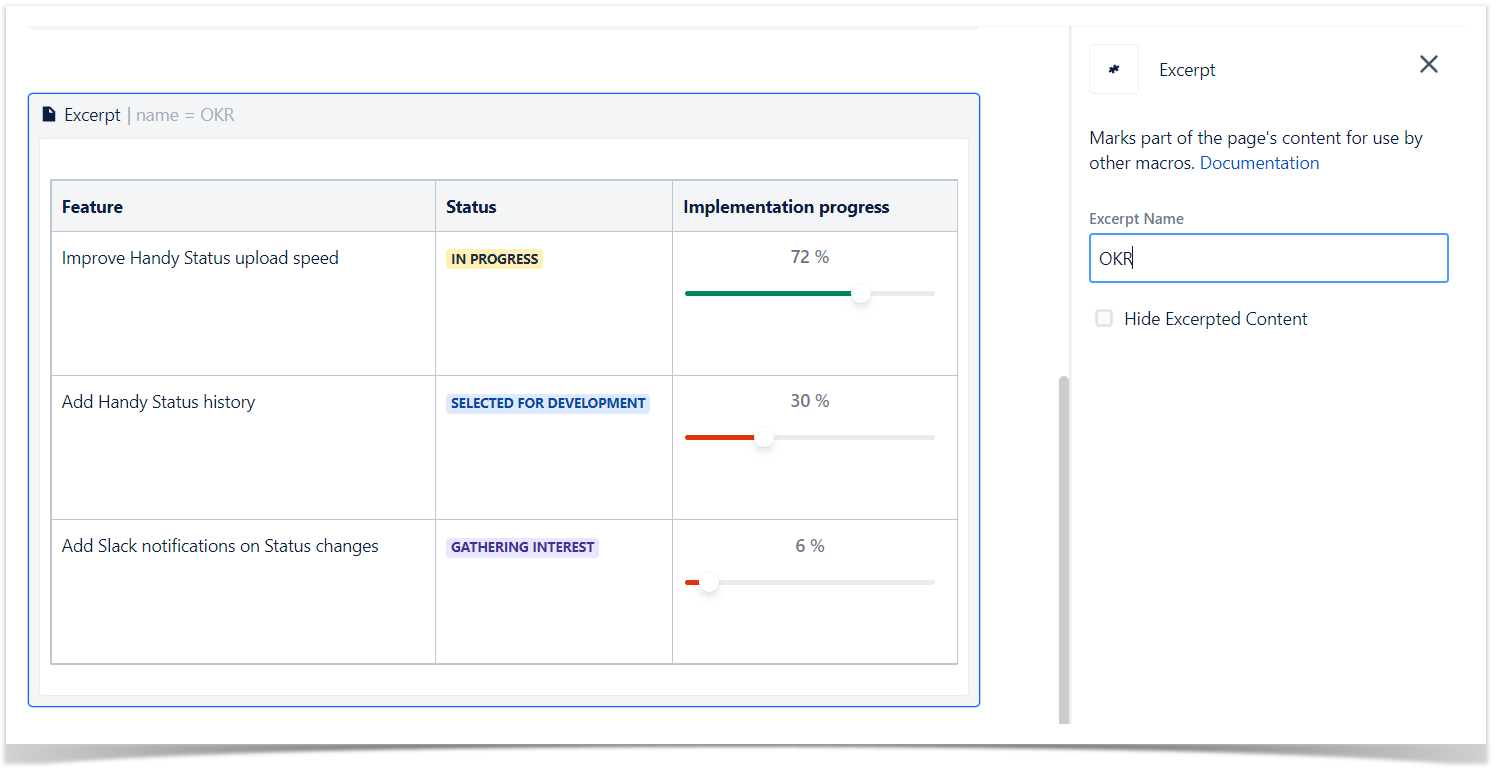Click the Excerpt Name input field
This screenshot has width=1500, height=773.
[x=1268, y=258]
